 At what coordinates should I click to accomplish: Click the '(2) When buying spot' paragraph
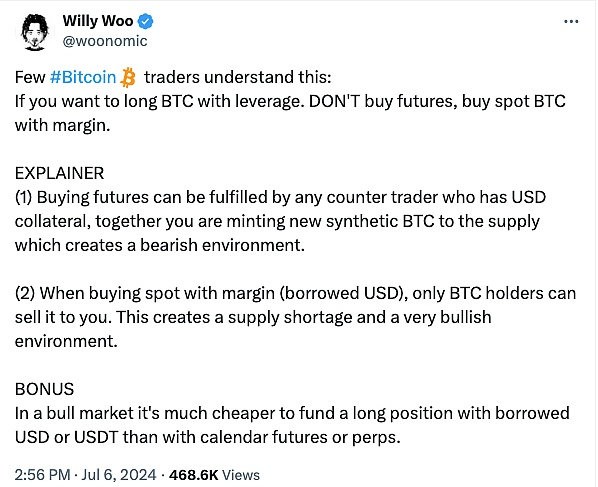[296, 317]
